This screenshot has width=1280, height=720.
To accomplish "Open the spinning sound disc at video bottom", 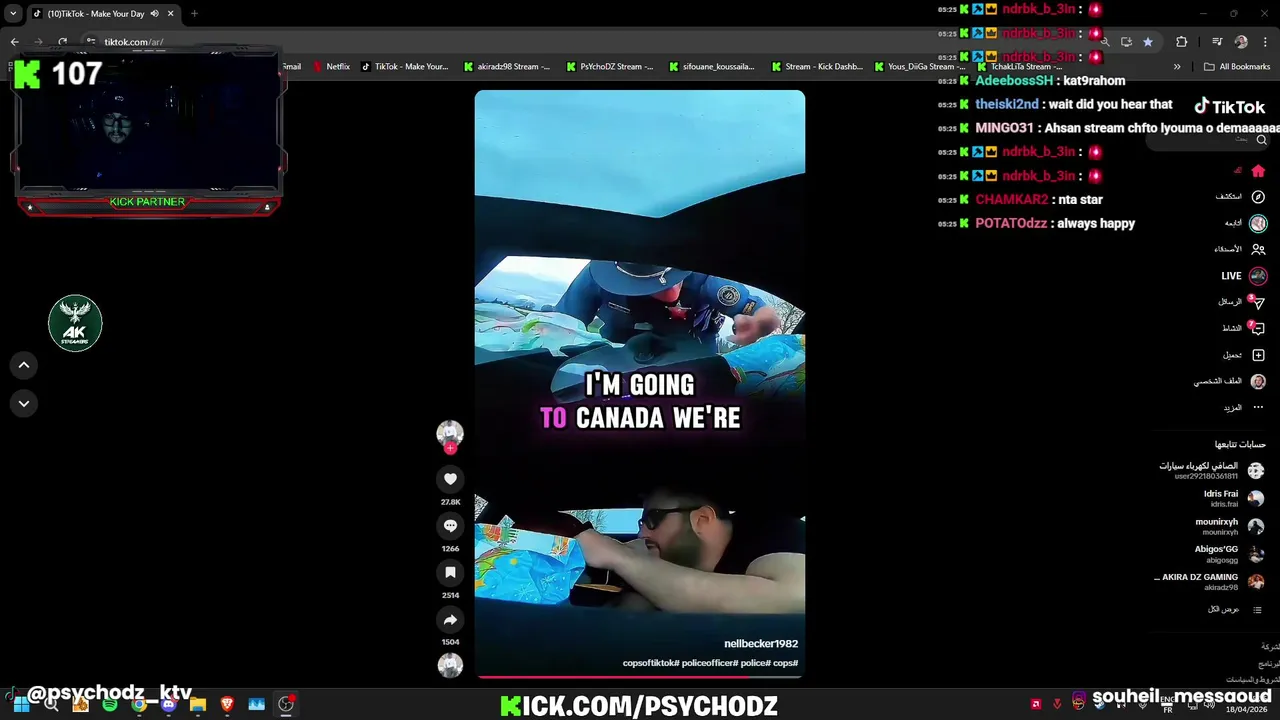I will click(450, 665).
